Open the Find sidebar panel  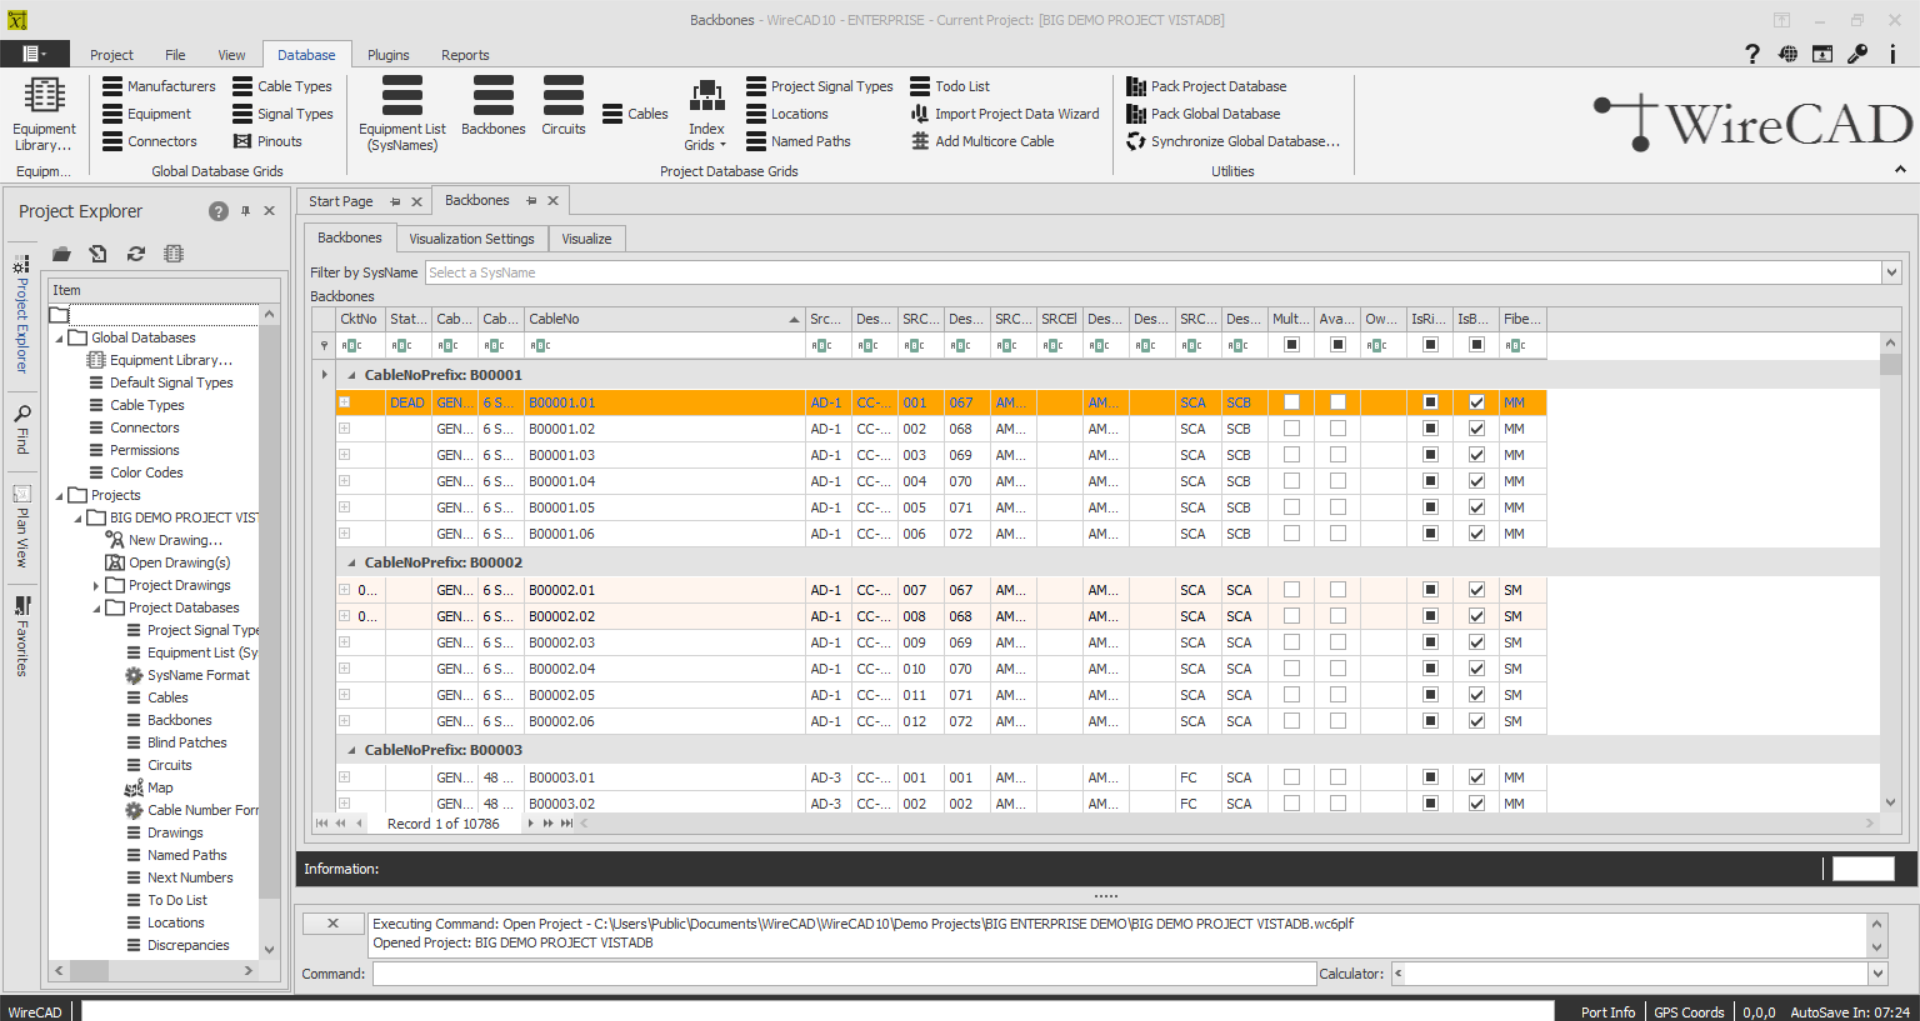[22, 428]
